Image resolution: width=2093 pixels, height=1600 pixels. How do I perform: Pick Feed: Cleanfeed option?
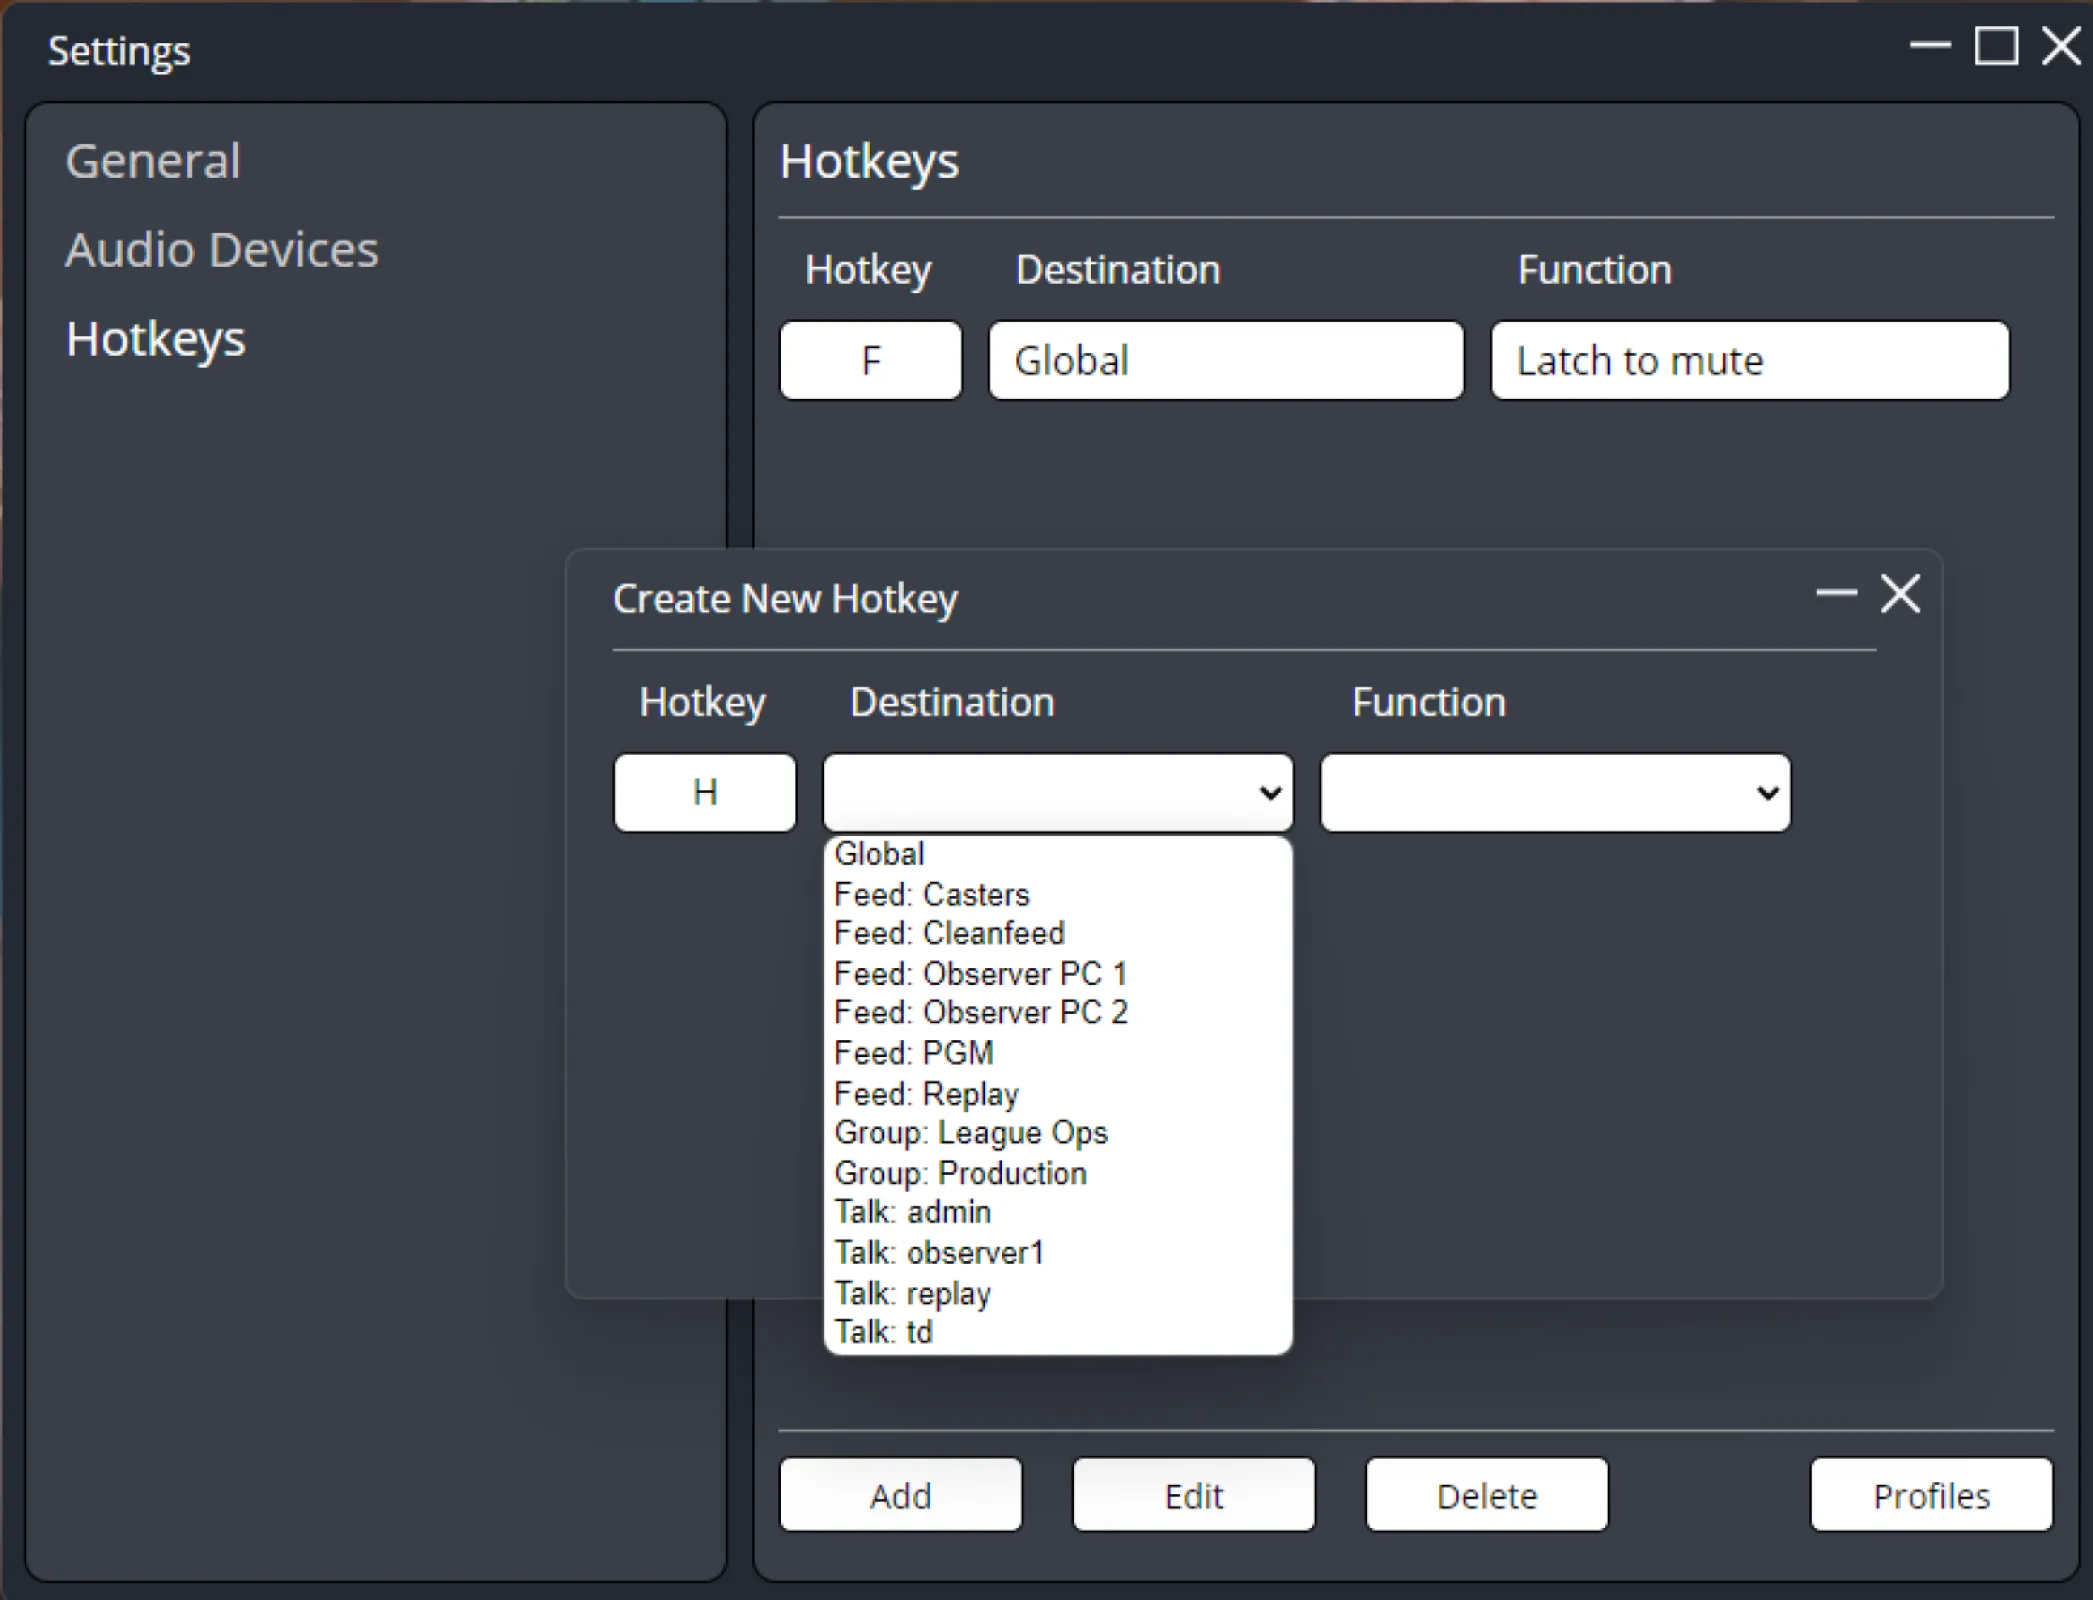(x=949, y=933)
